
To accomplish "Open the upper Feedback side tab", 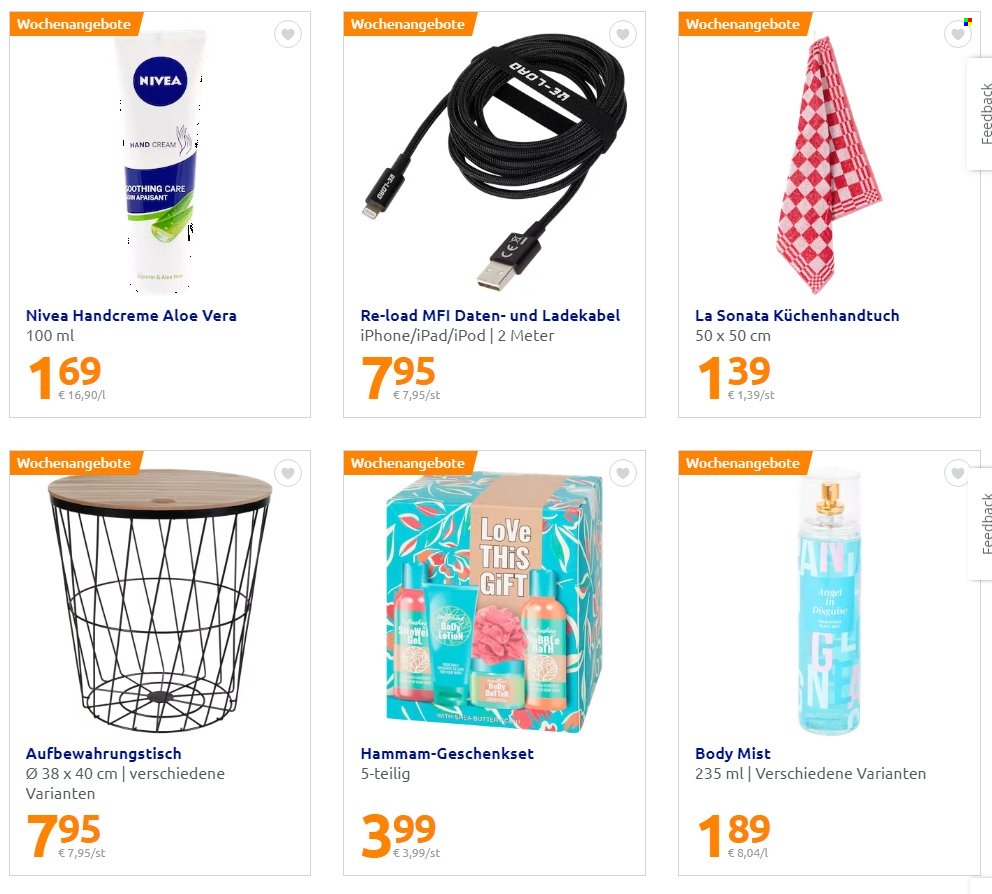I will pos(983,114).
